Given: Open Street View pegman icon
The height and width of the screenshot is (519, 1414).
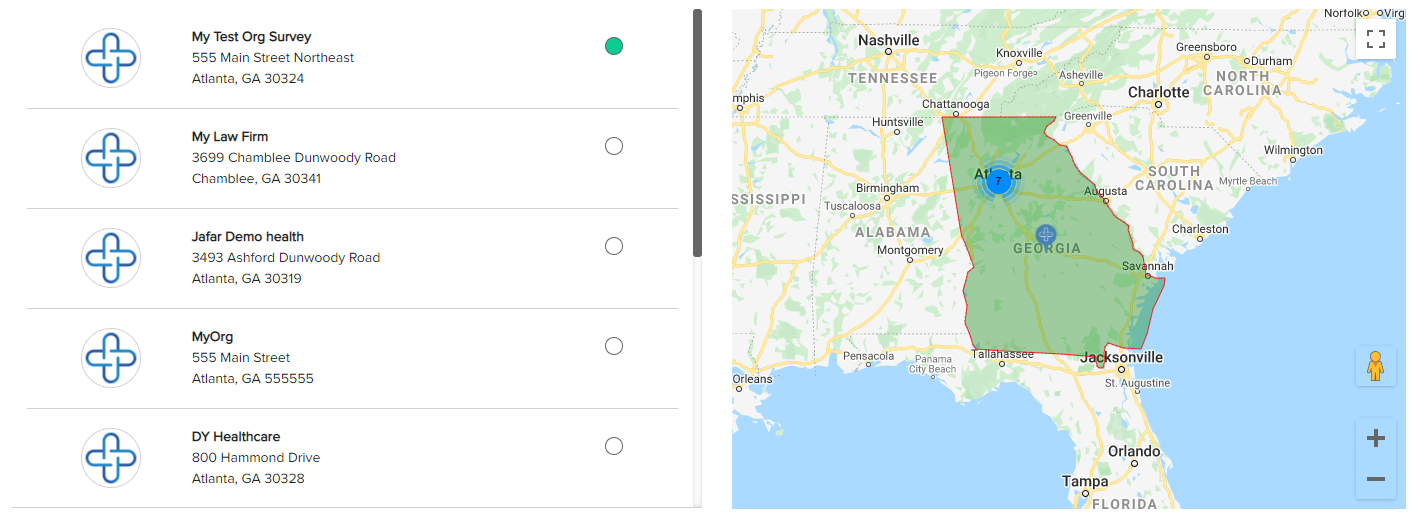Looking at the screenshot, I should point(1375,366).
